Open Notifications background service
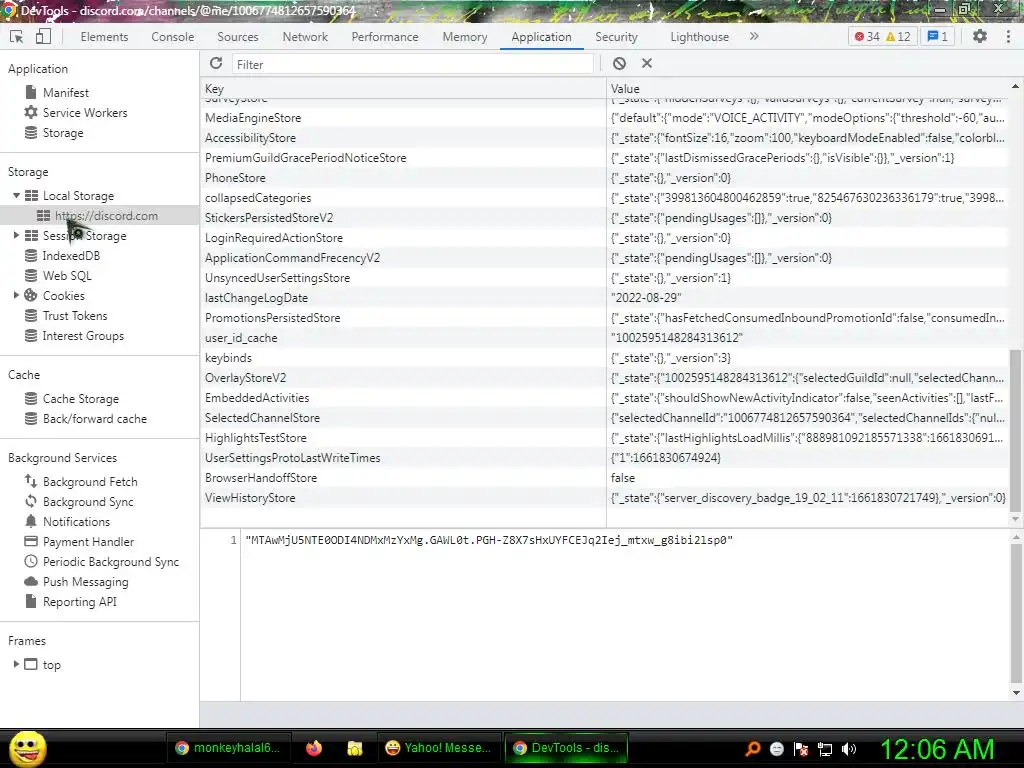 [x=76, y=521]
